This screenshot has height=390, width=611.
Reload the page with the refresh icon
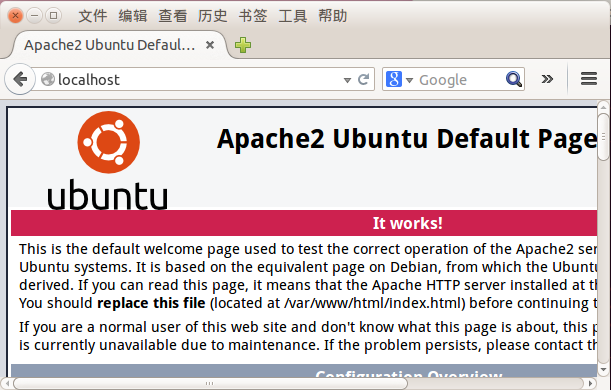click(x=363, y=79)
